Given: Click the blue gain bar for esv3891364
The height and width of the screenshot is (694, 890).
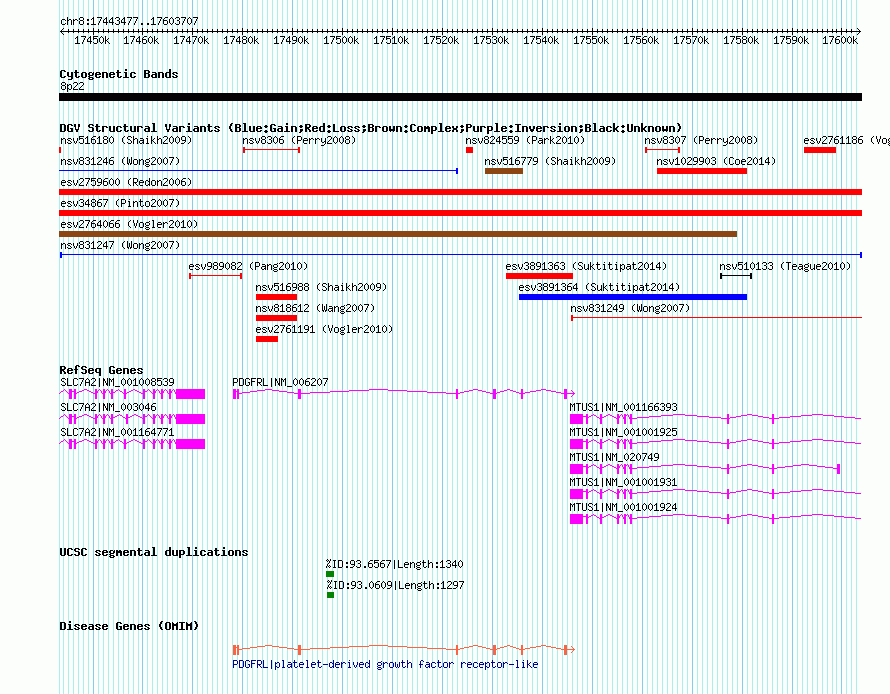Looking at the screenshot, I should point(632,297).
